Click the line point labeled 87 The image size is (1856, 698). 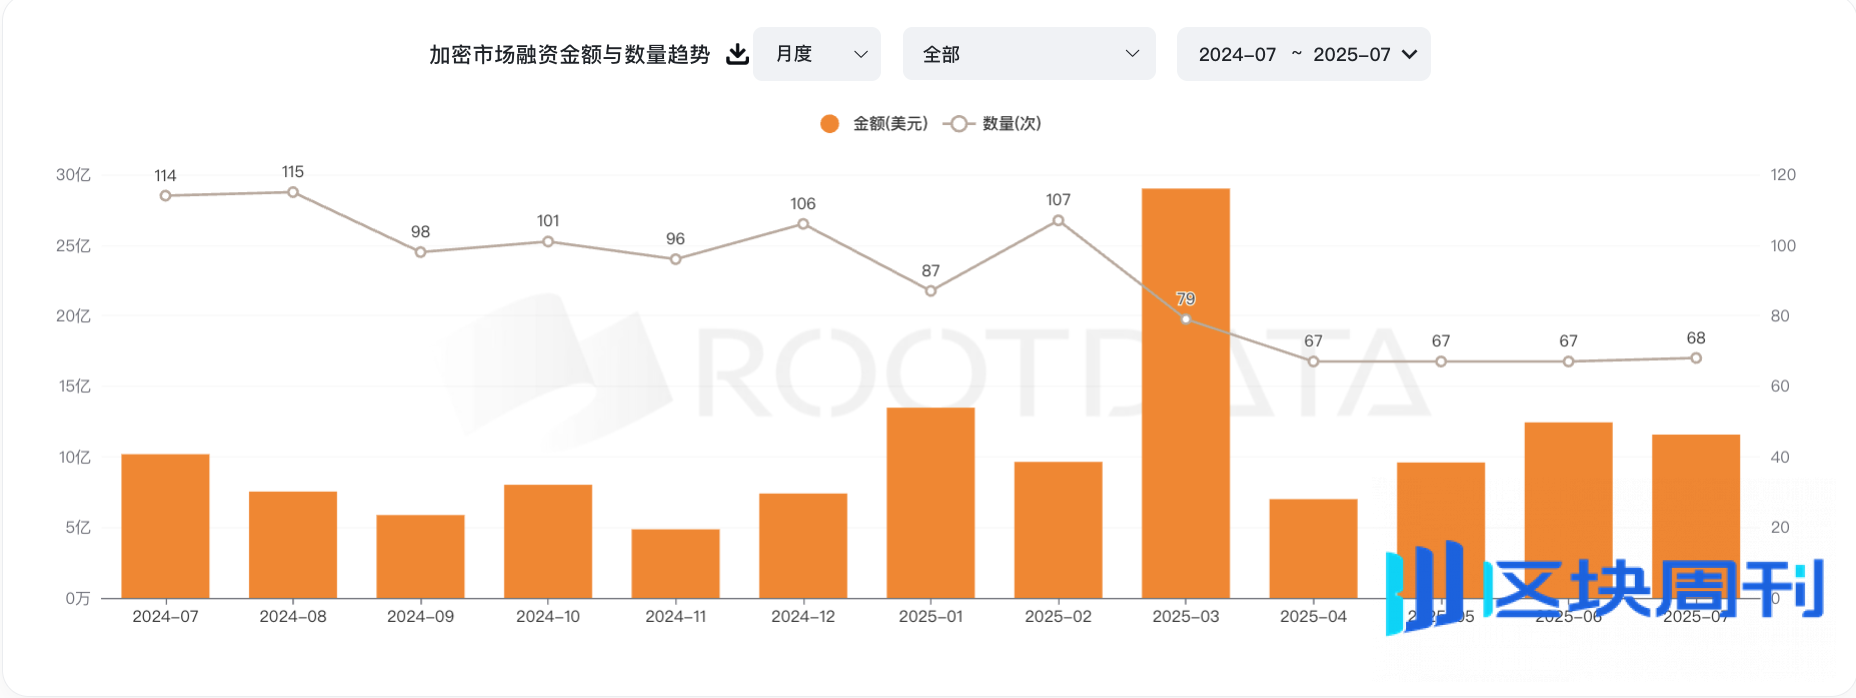click(931, 291)
